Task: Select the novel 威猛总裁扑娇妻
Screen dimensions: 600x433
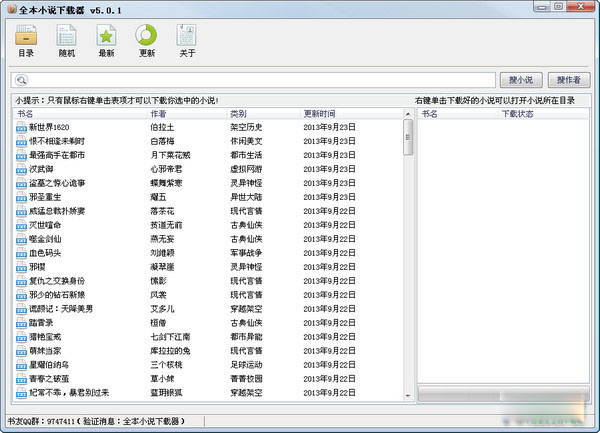Action: 57,211
